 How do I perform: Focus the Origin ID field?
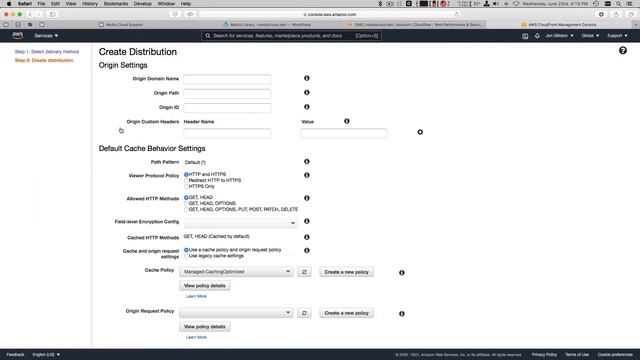point(227,108)
